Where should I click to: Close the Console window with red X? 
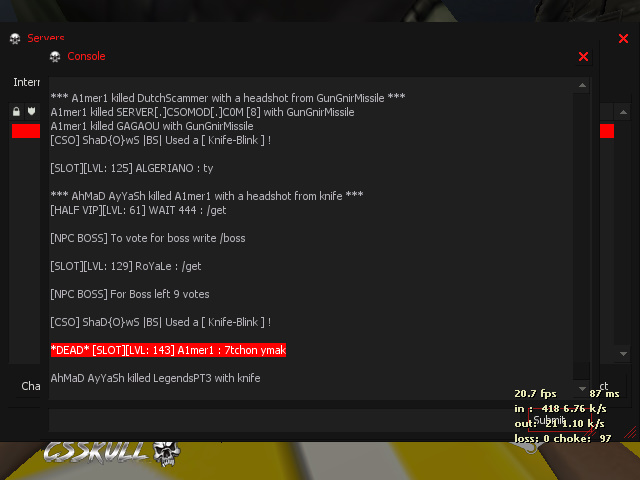click(583, 56)
